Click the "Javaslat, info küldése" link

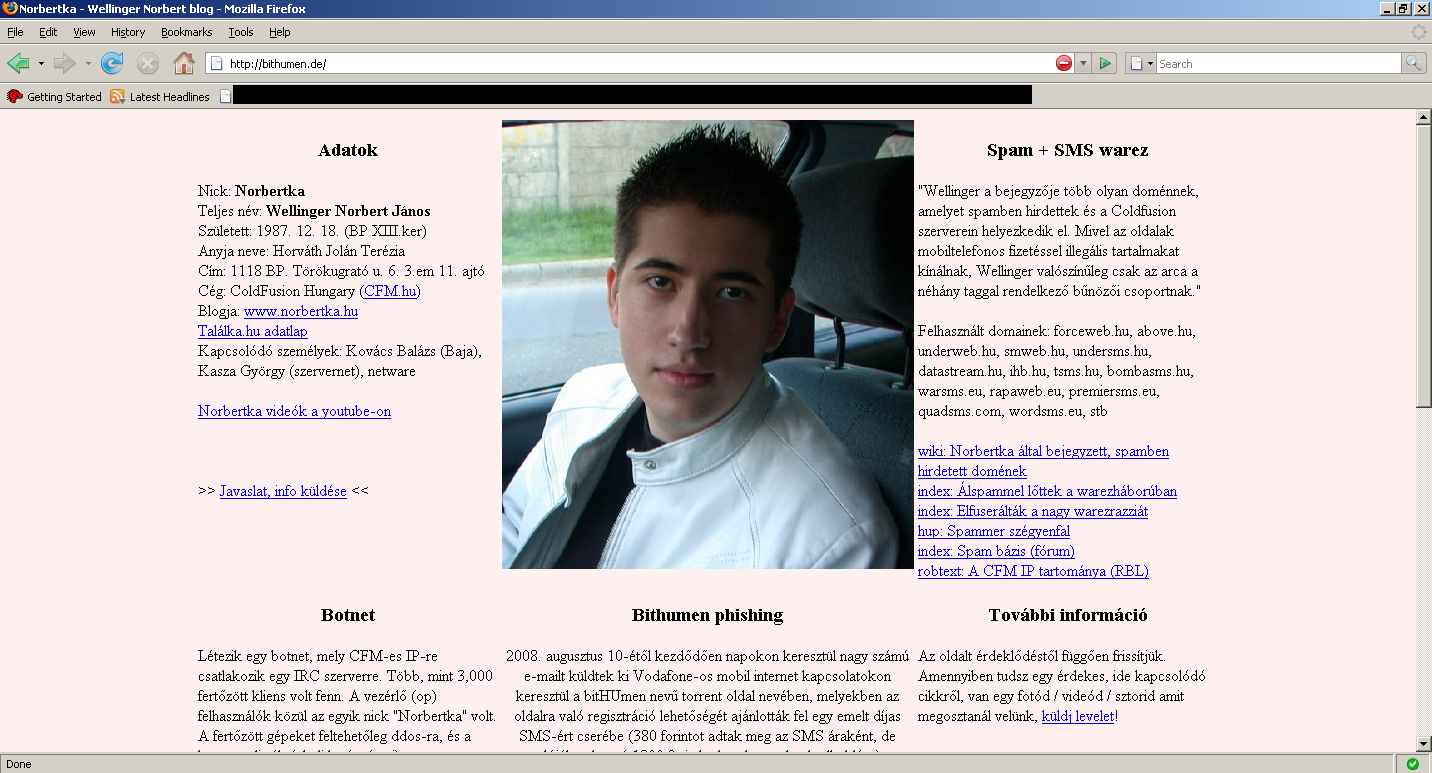tap(283, 491)
